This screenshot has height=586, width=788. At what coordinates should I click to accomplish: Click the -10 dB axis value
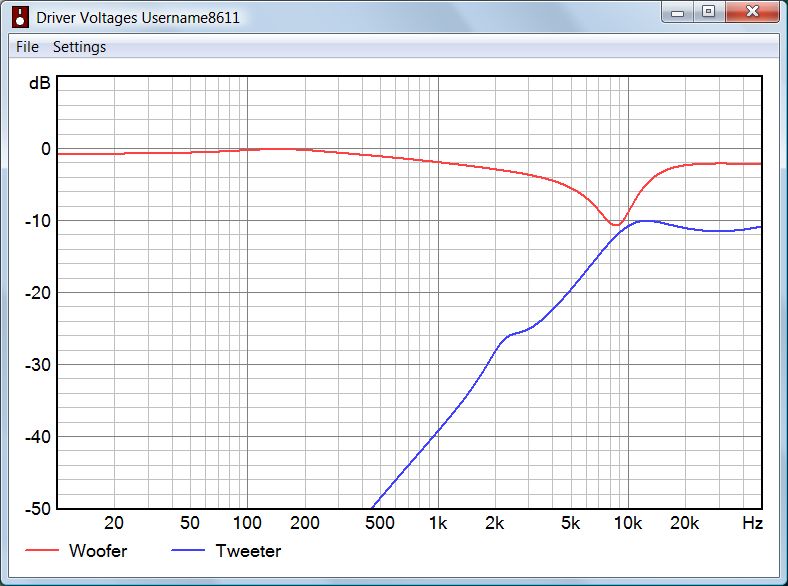[38, 221]
